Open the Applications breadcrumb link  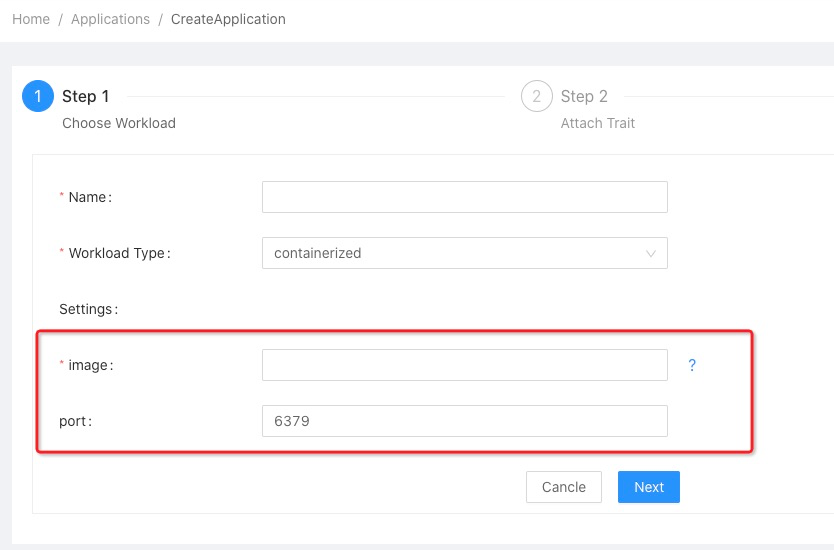click(x=111, y=19)
